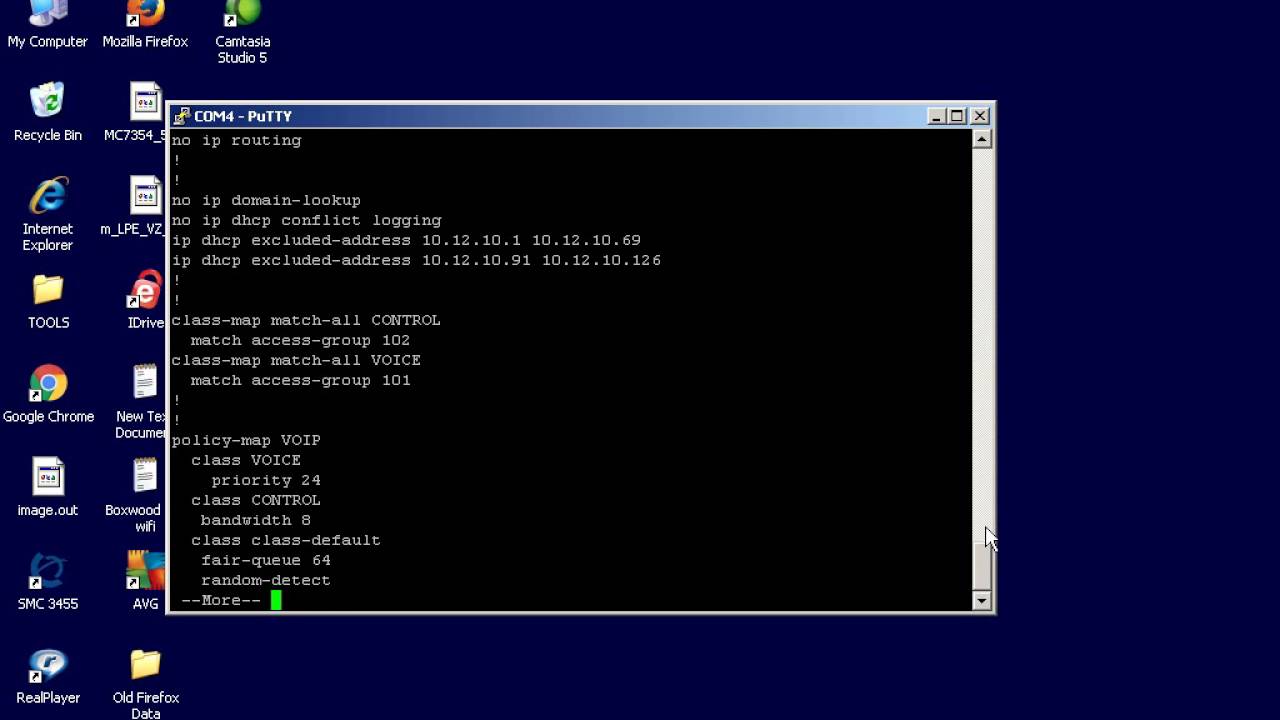Click the green terminal cursor block
Viewport: 1280px width, 720px height.
(276, 600)
